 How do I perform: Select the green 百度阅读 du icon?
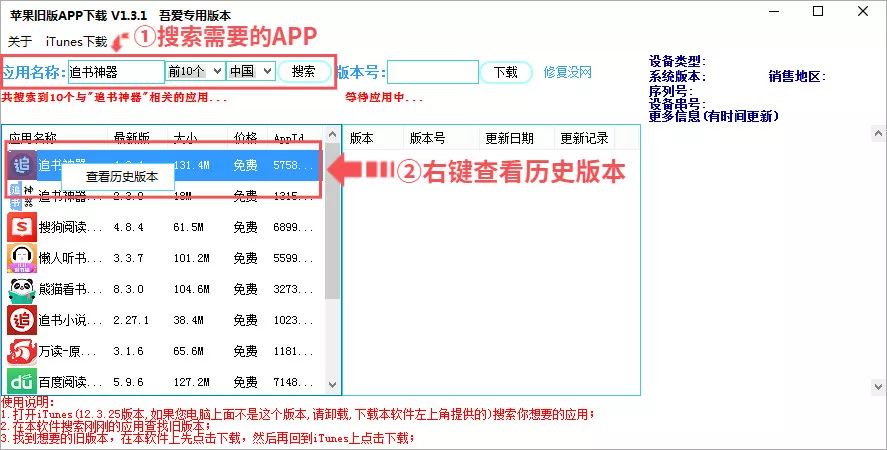[x=21, y=382]
